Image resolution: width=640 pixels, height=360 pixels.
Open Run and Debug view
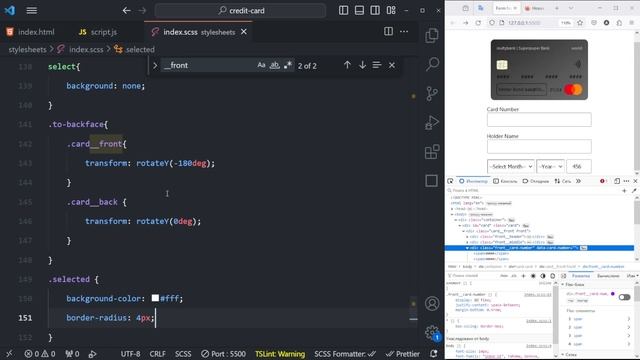[432, 122]
